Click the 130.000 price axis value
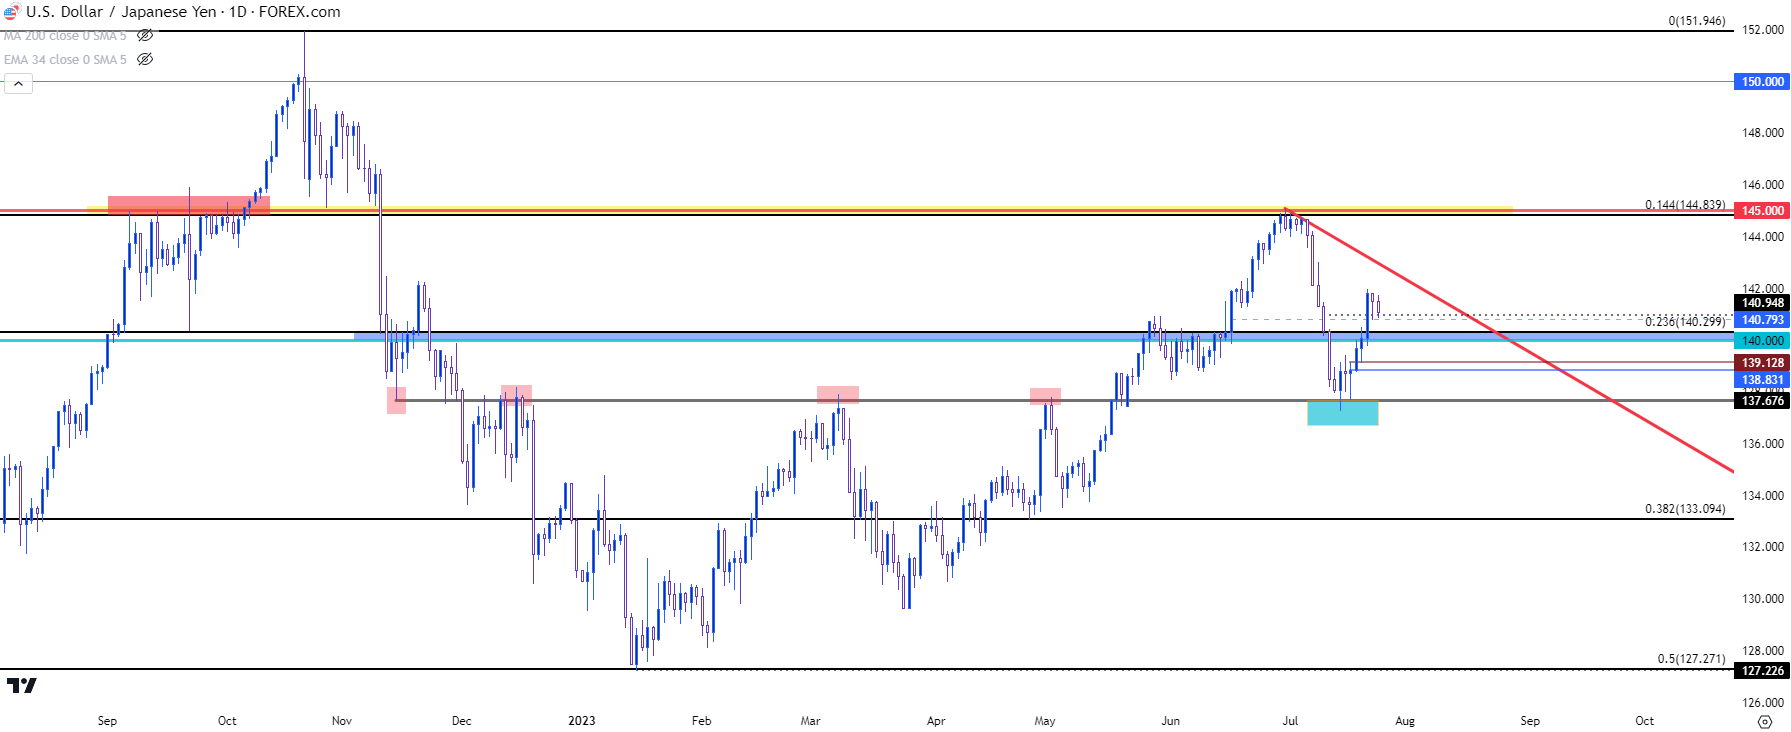1791x732 pixels. pos(1762,598)
